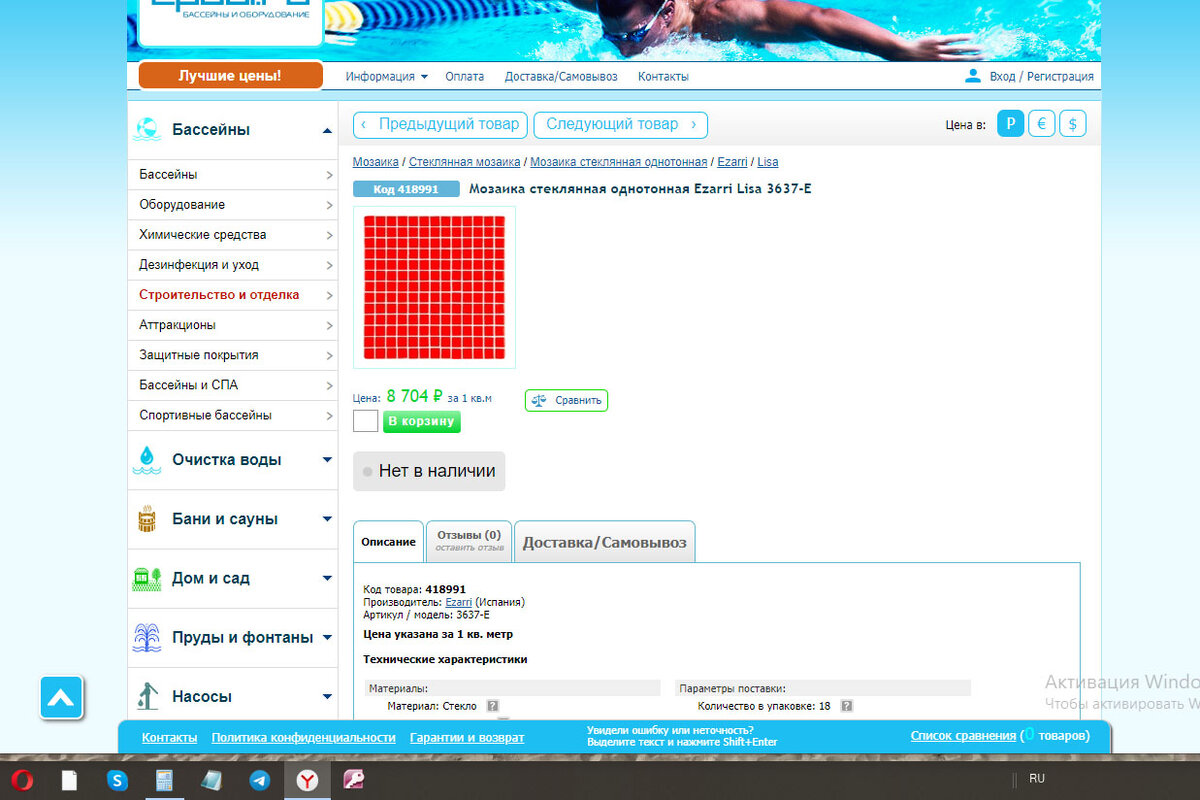Click the scroll-to-top arrow button
Image resolution: width=1200 pixels, height=800 pixels.
point(61,697)
